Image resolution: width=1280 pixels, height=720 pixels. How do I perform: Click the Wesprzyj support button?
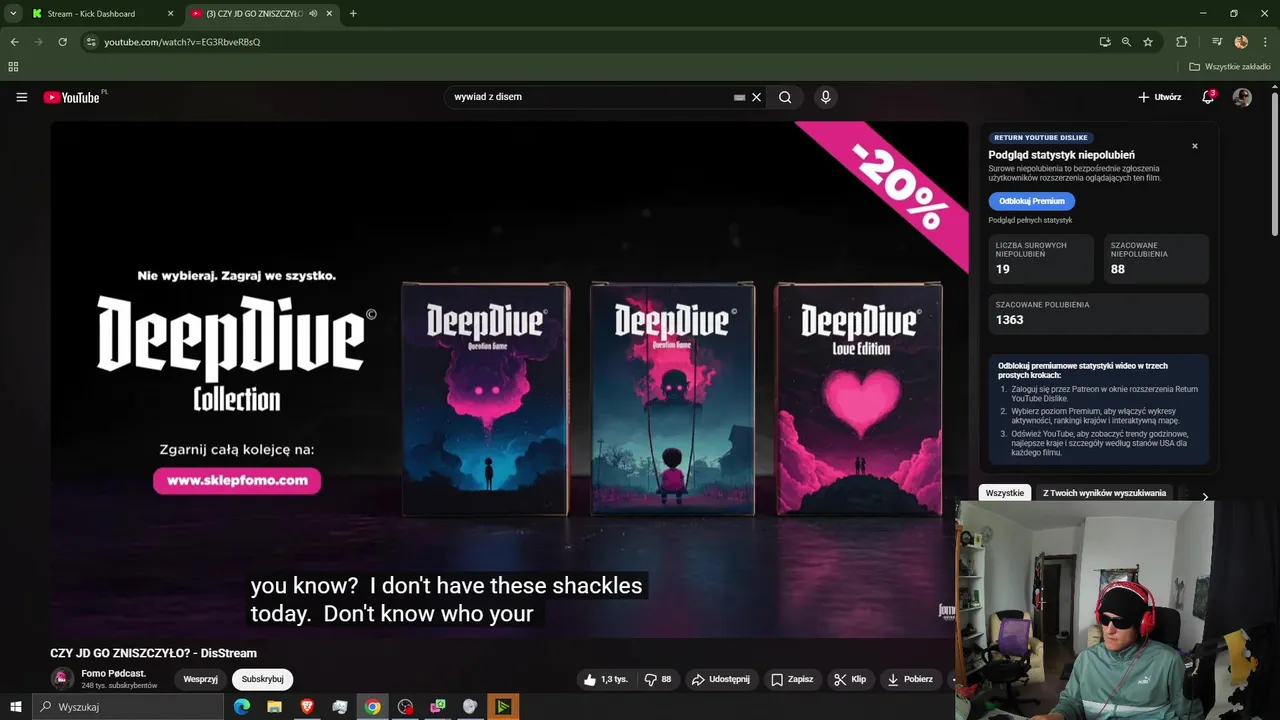pos(200,679)
